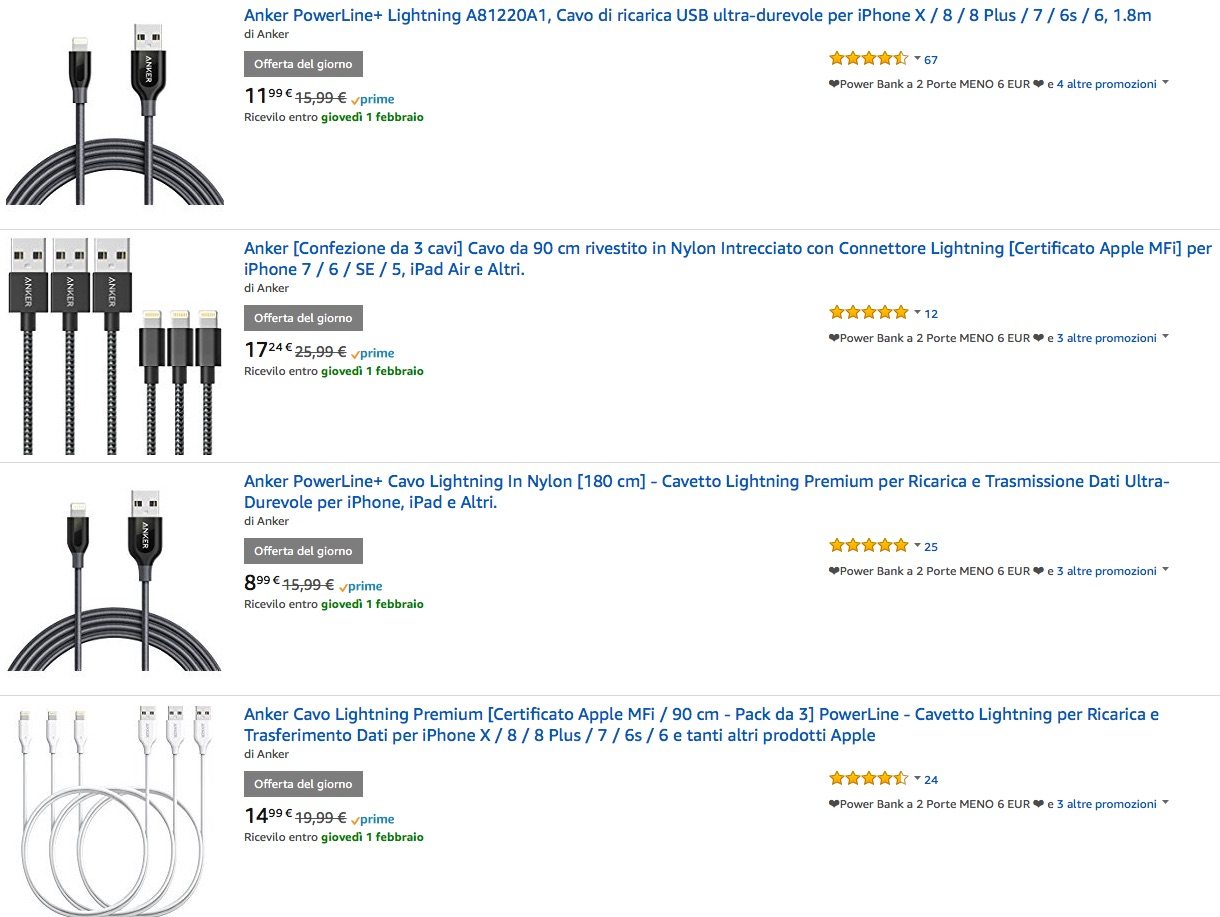Click the three braided cables product image
The height and width of the screenshot is (917, 1220).
(115, 346)
